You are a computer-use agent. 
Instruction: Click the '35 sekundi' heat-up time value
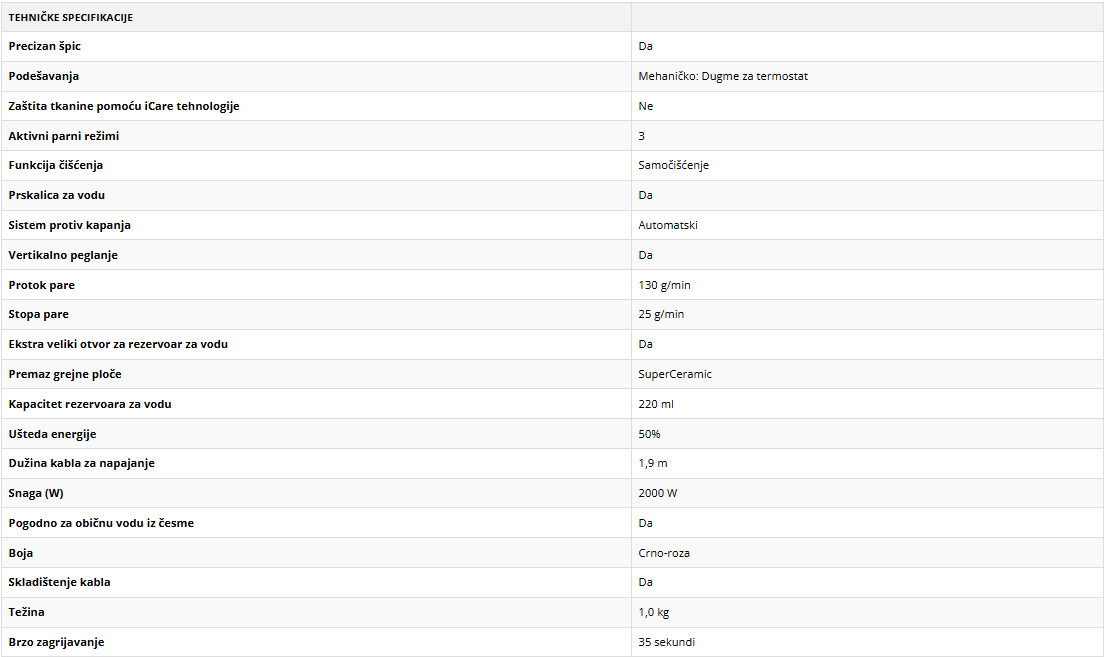(x=666, y=642)
